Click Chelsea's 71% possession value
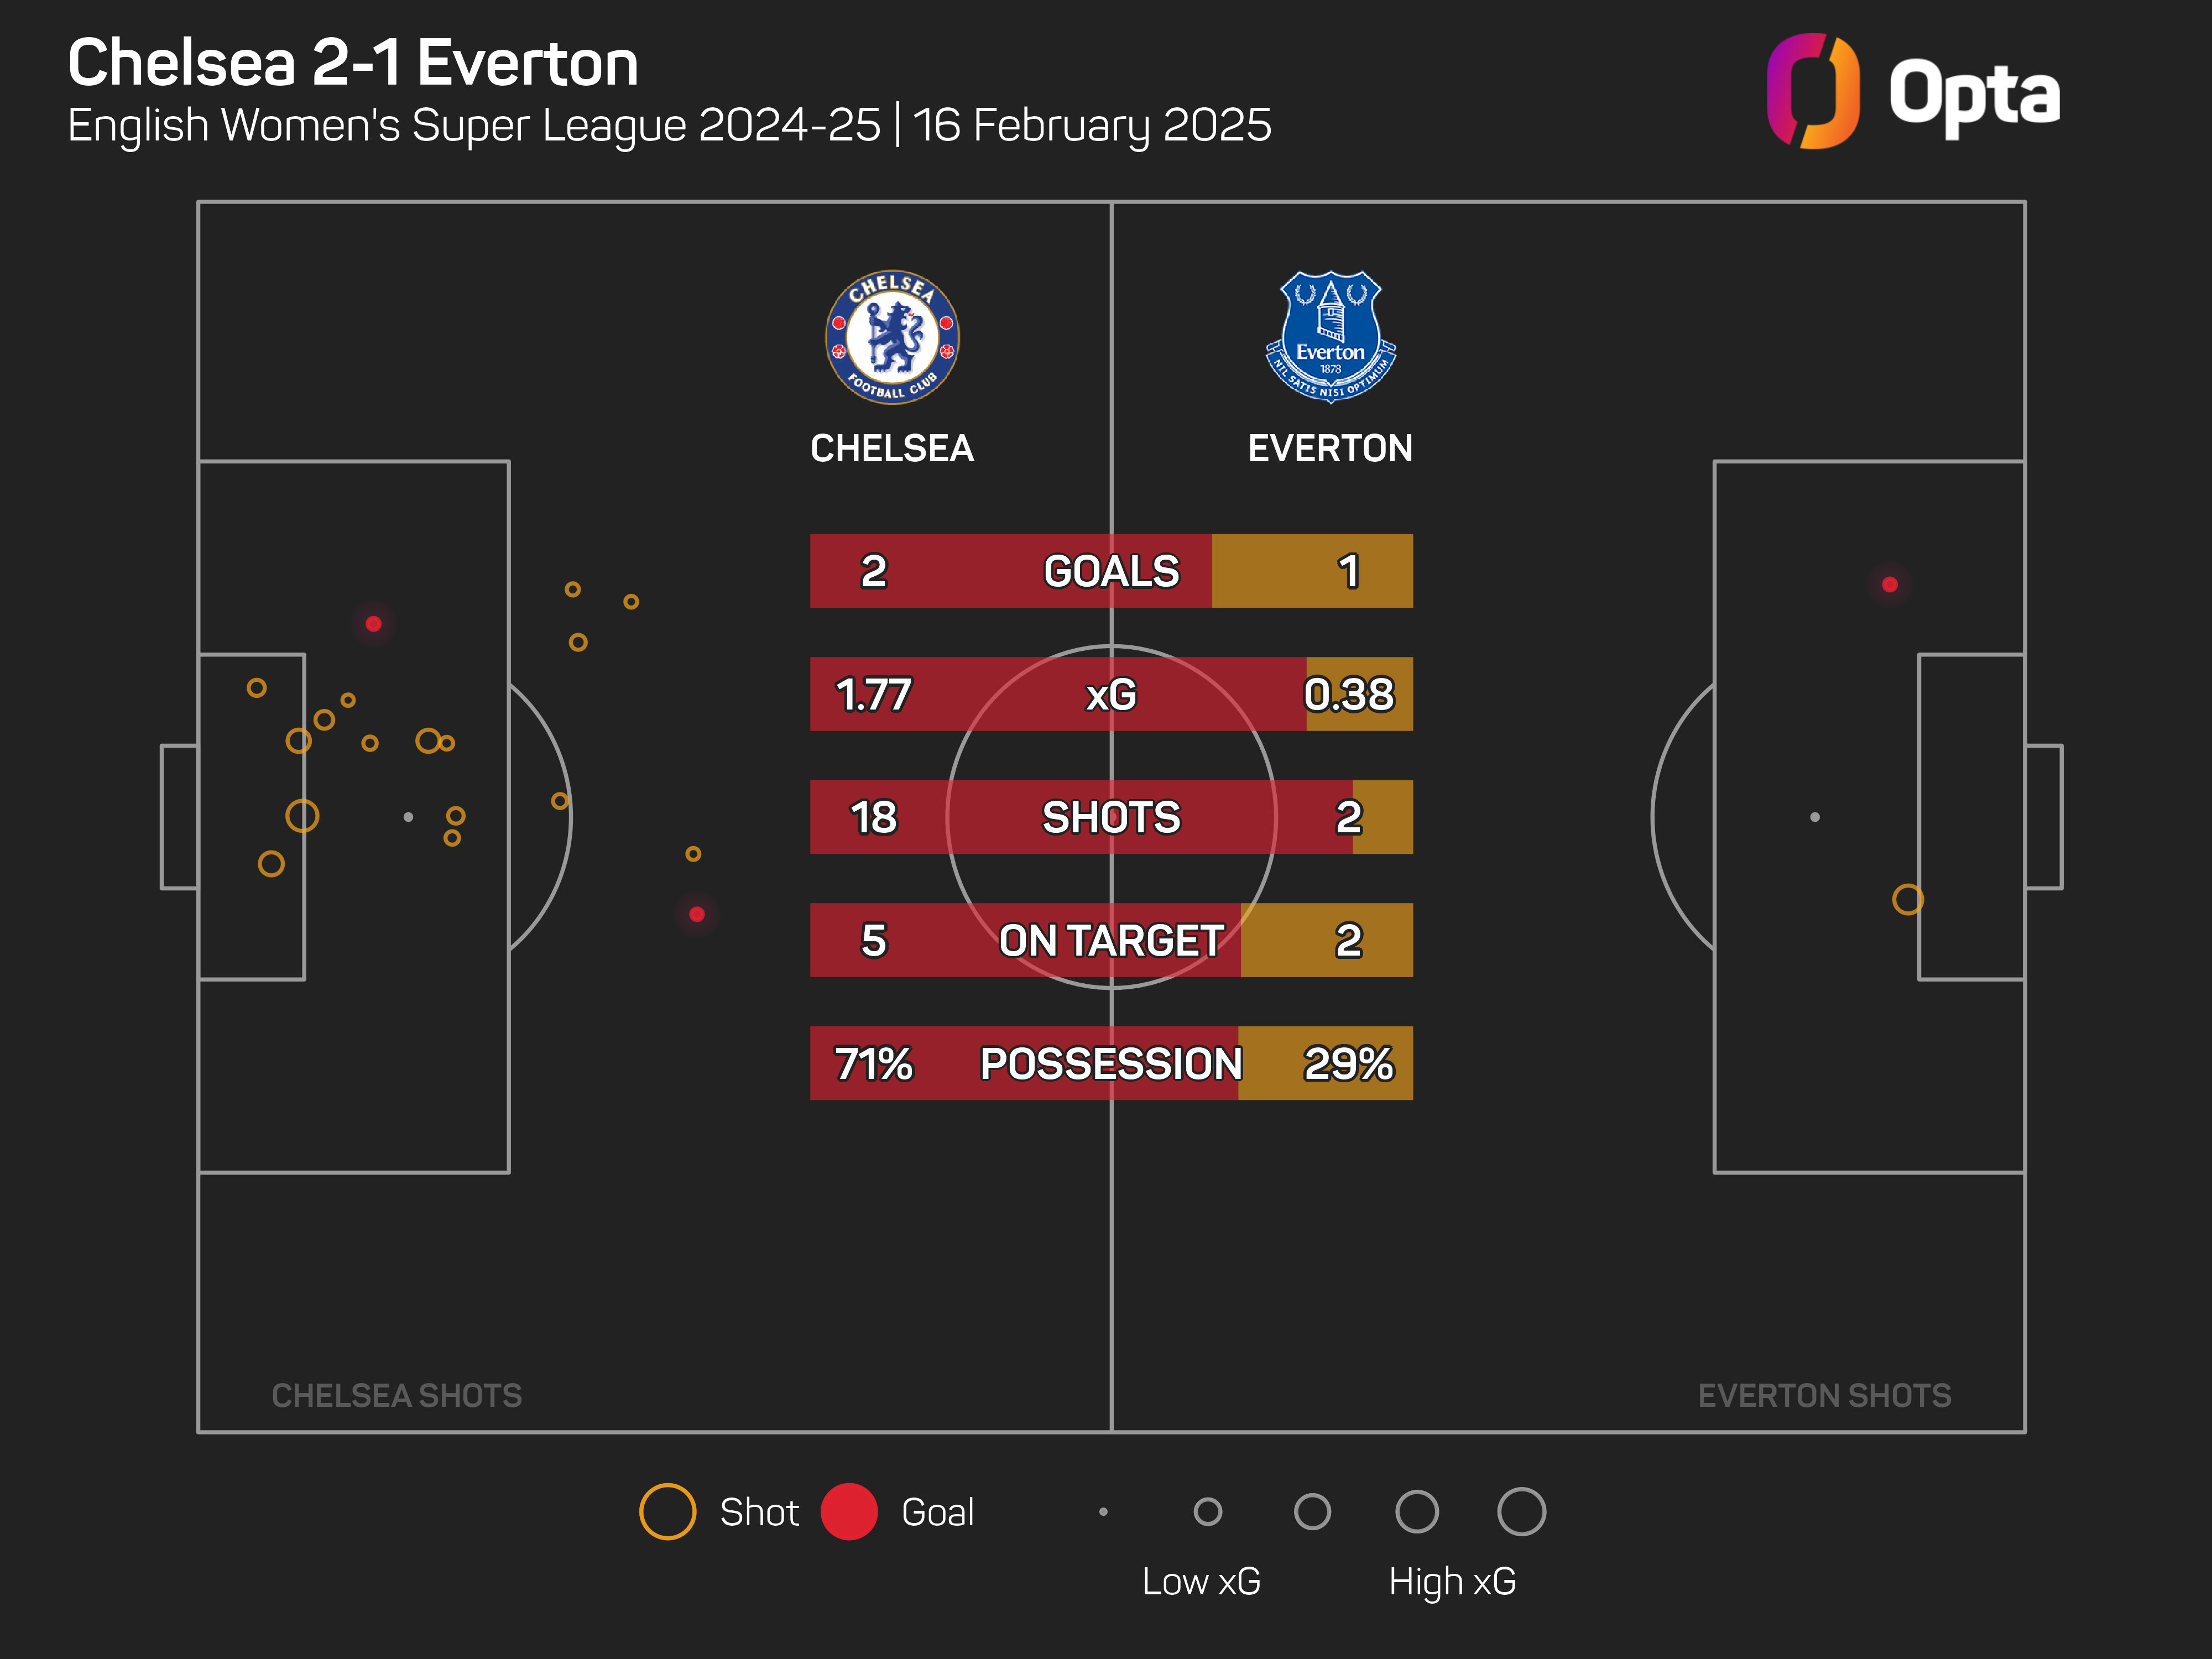Image resolution: width=2212 pixels, height=1659 pixels. (873, 1063)
